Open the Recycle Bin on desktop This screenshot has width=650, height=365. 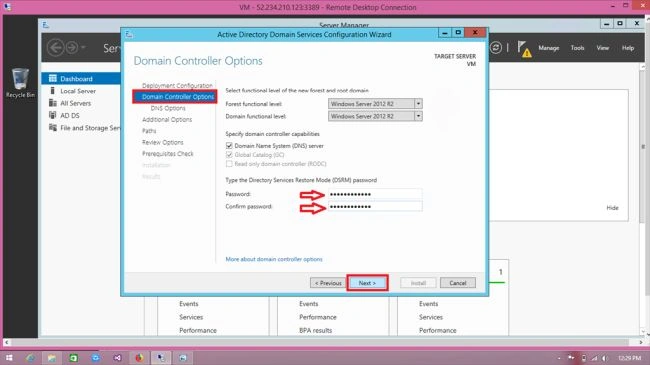tap(20, 83)
